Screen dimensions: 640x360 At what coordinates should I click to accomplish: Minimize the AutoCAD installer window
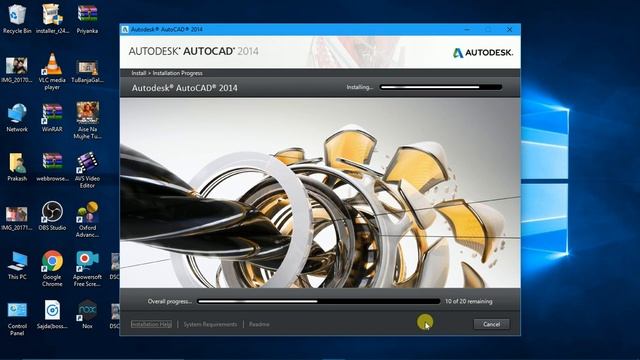point(467,29)
